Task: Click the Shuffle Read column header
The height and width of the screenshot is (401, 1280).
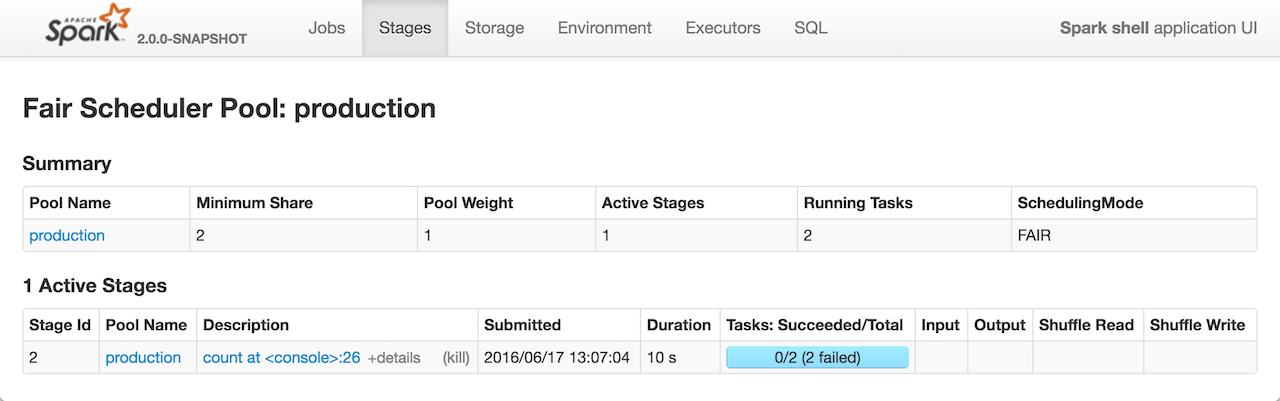Action: 1086,325
